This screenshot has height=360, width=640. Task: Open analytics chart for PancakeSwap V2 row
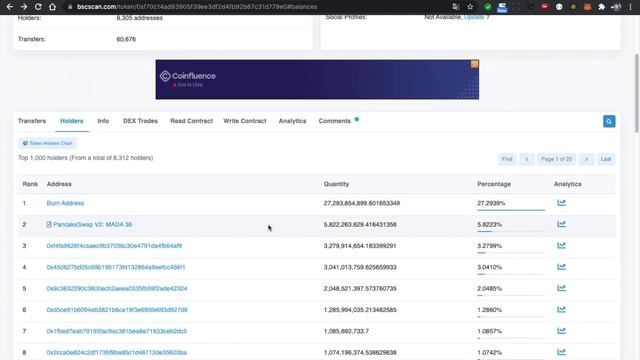pos(562,224)
